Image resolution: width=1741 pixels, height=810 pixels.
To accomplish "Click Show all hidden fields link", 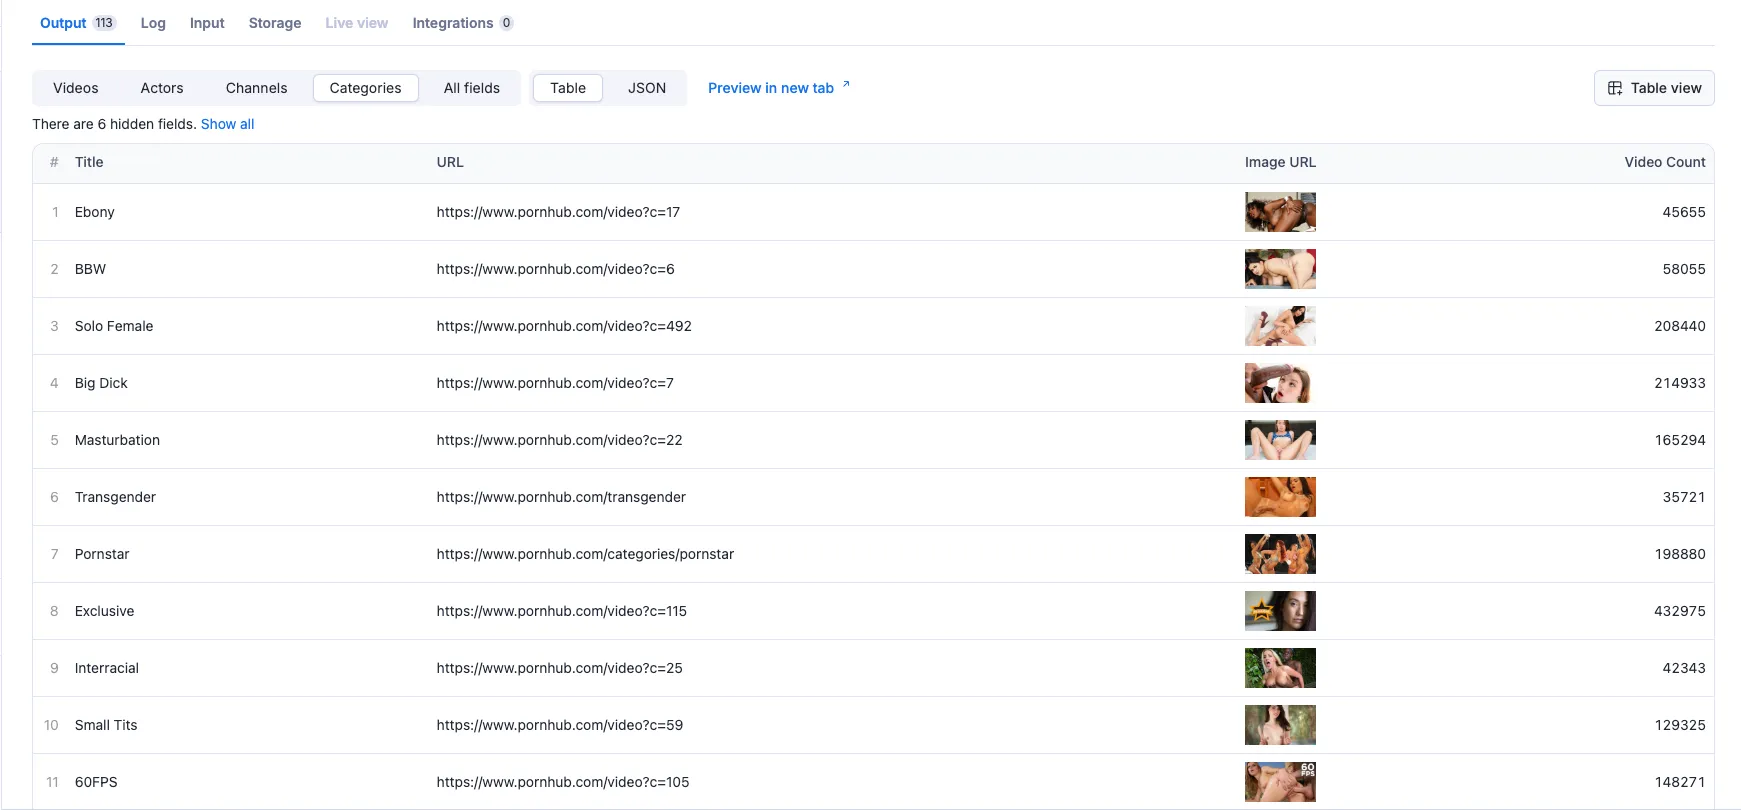I will click(x=228, y=124).
